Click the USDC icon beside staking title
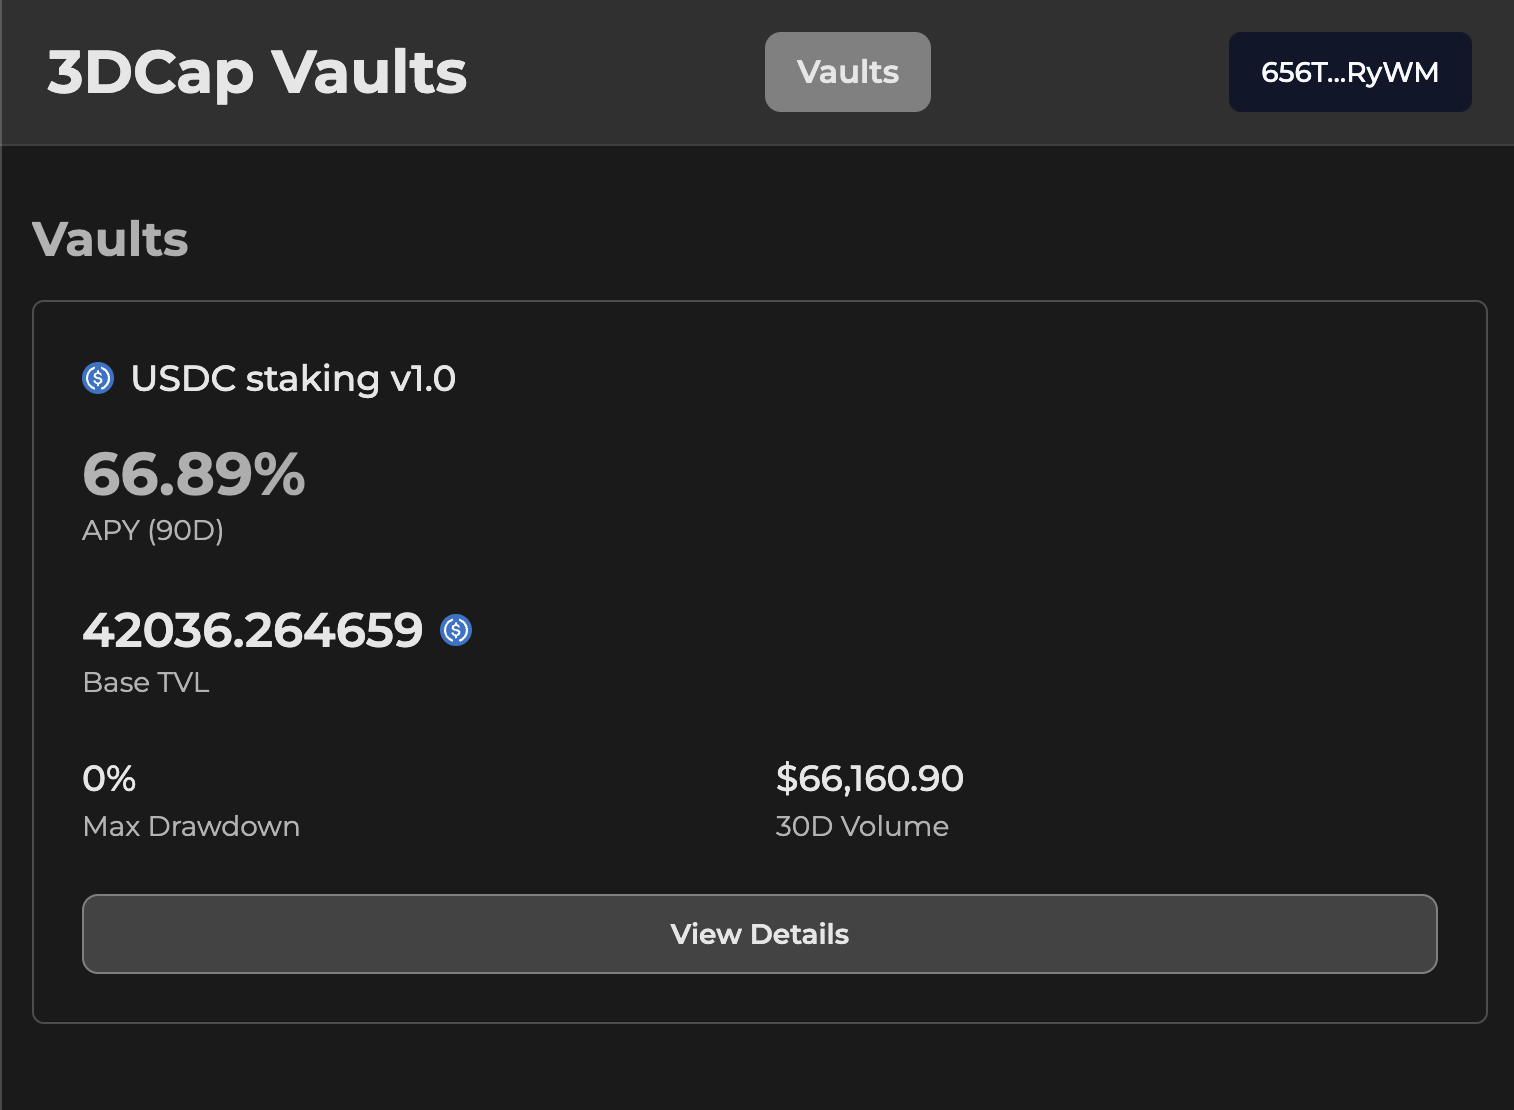The height and width of the screenshot is (1110, 1514). pyautogui.click(x=98, y=378)
